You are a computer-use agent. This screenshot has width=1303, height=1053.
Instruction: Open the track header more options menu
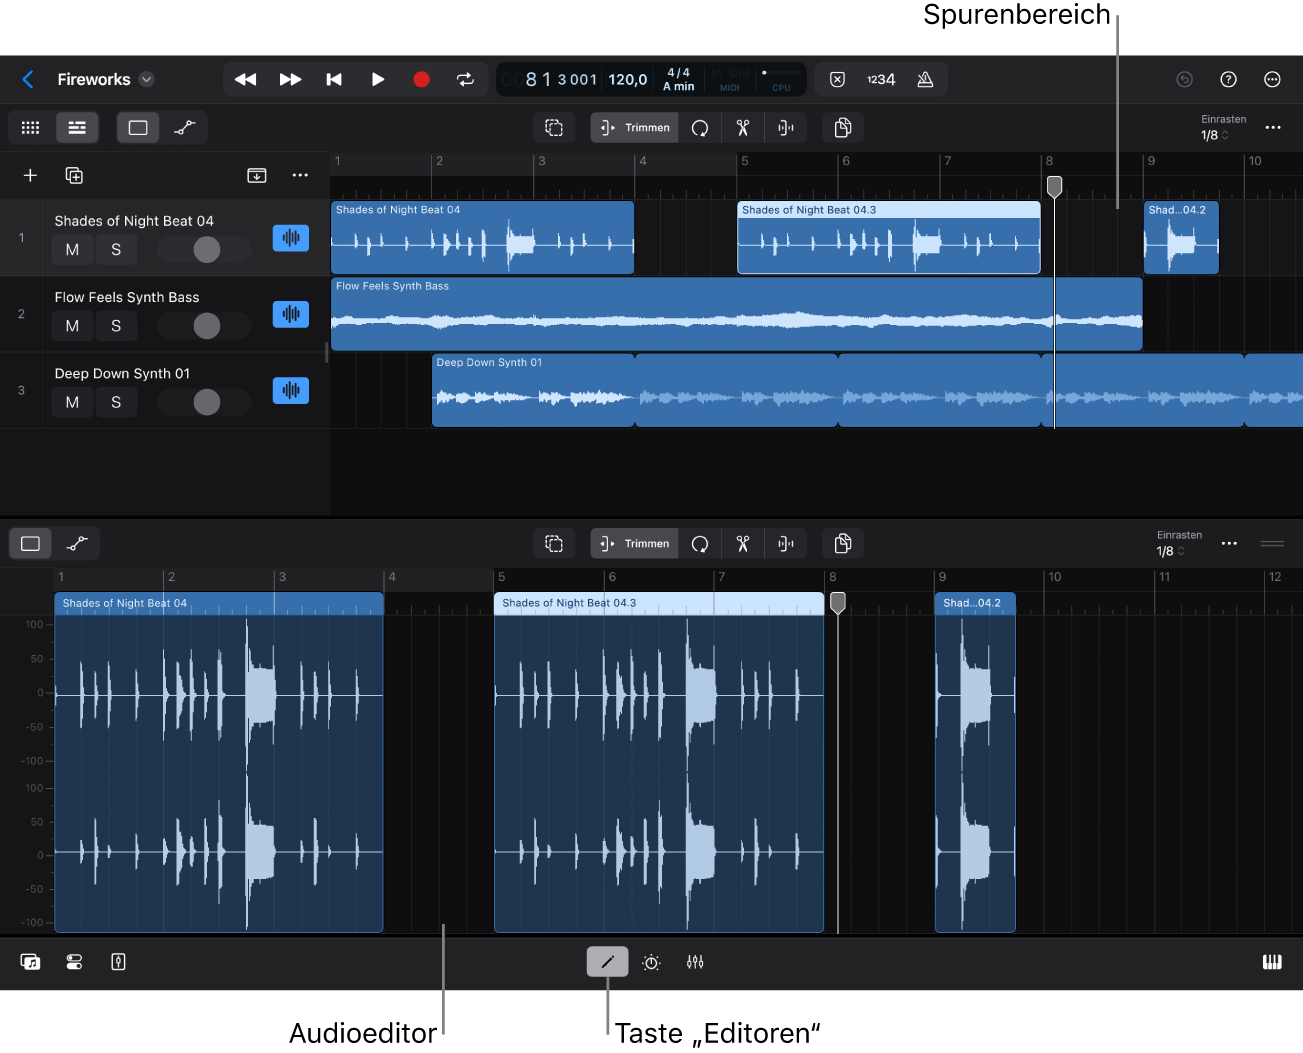(299, 175)
